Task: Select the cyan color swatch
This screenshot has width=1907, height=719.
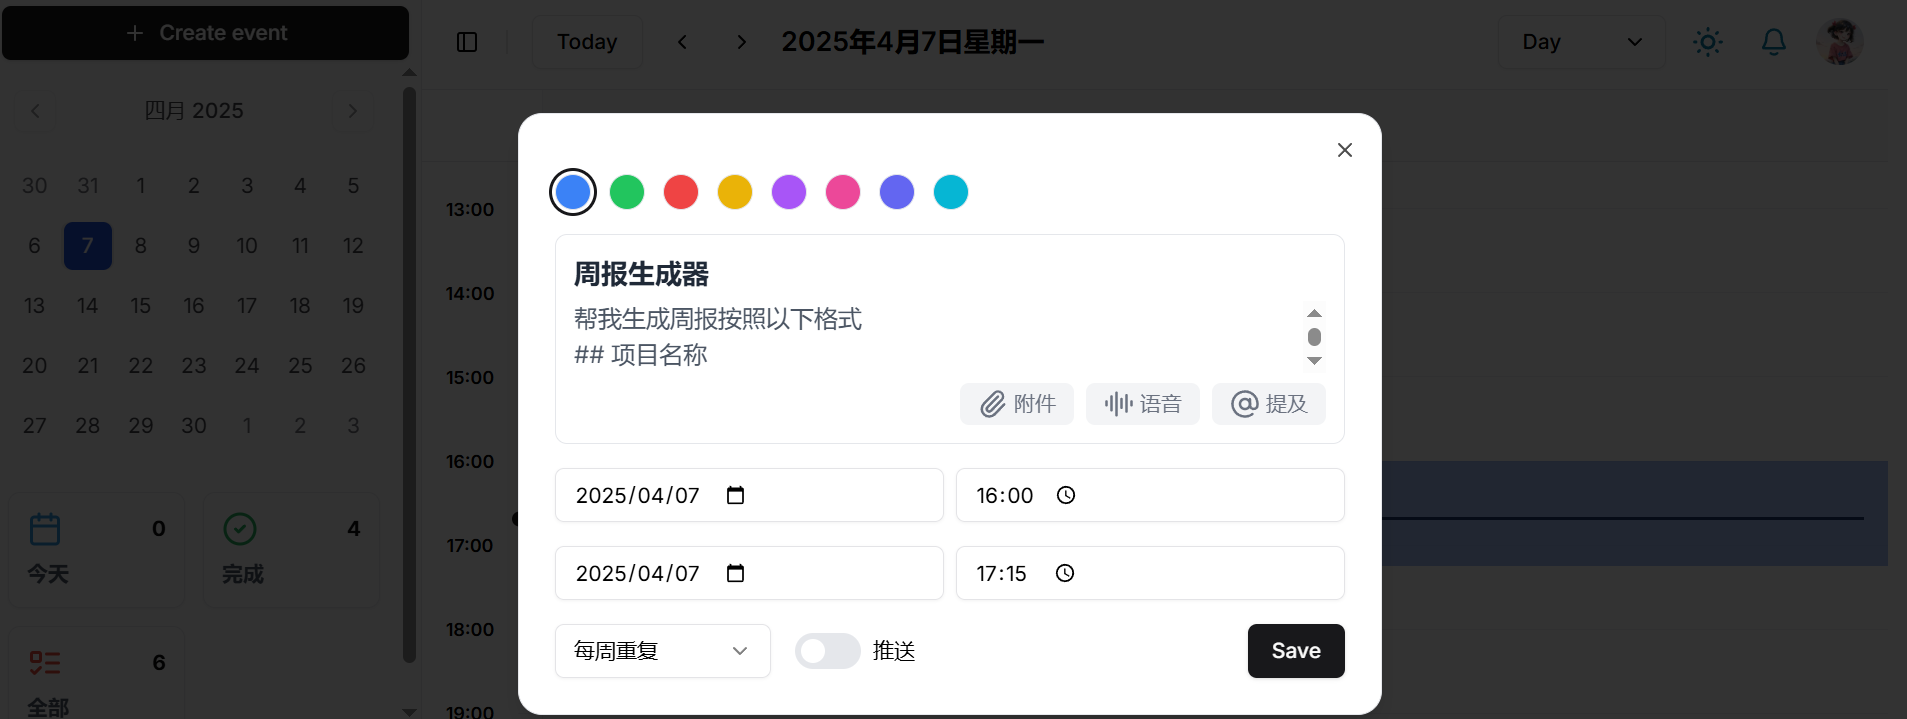Action: tap(951, 192)
